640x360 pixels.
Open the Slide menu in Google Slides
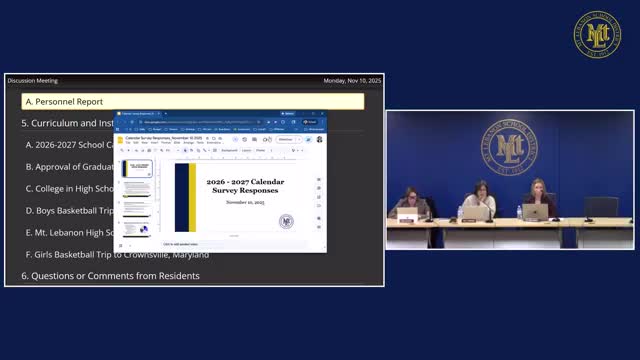click(x=177, y=143)
